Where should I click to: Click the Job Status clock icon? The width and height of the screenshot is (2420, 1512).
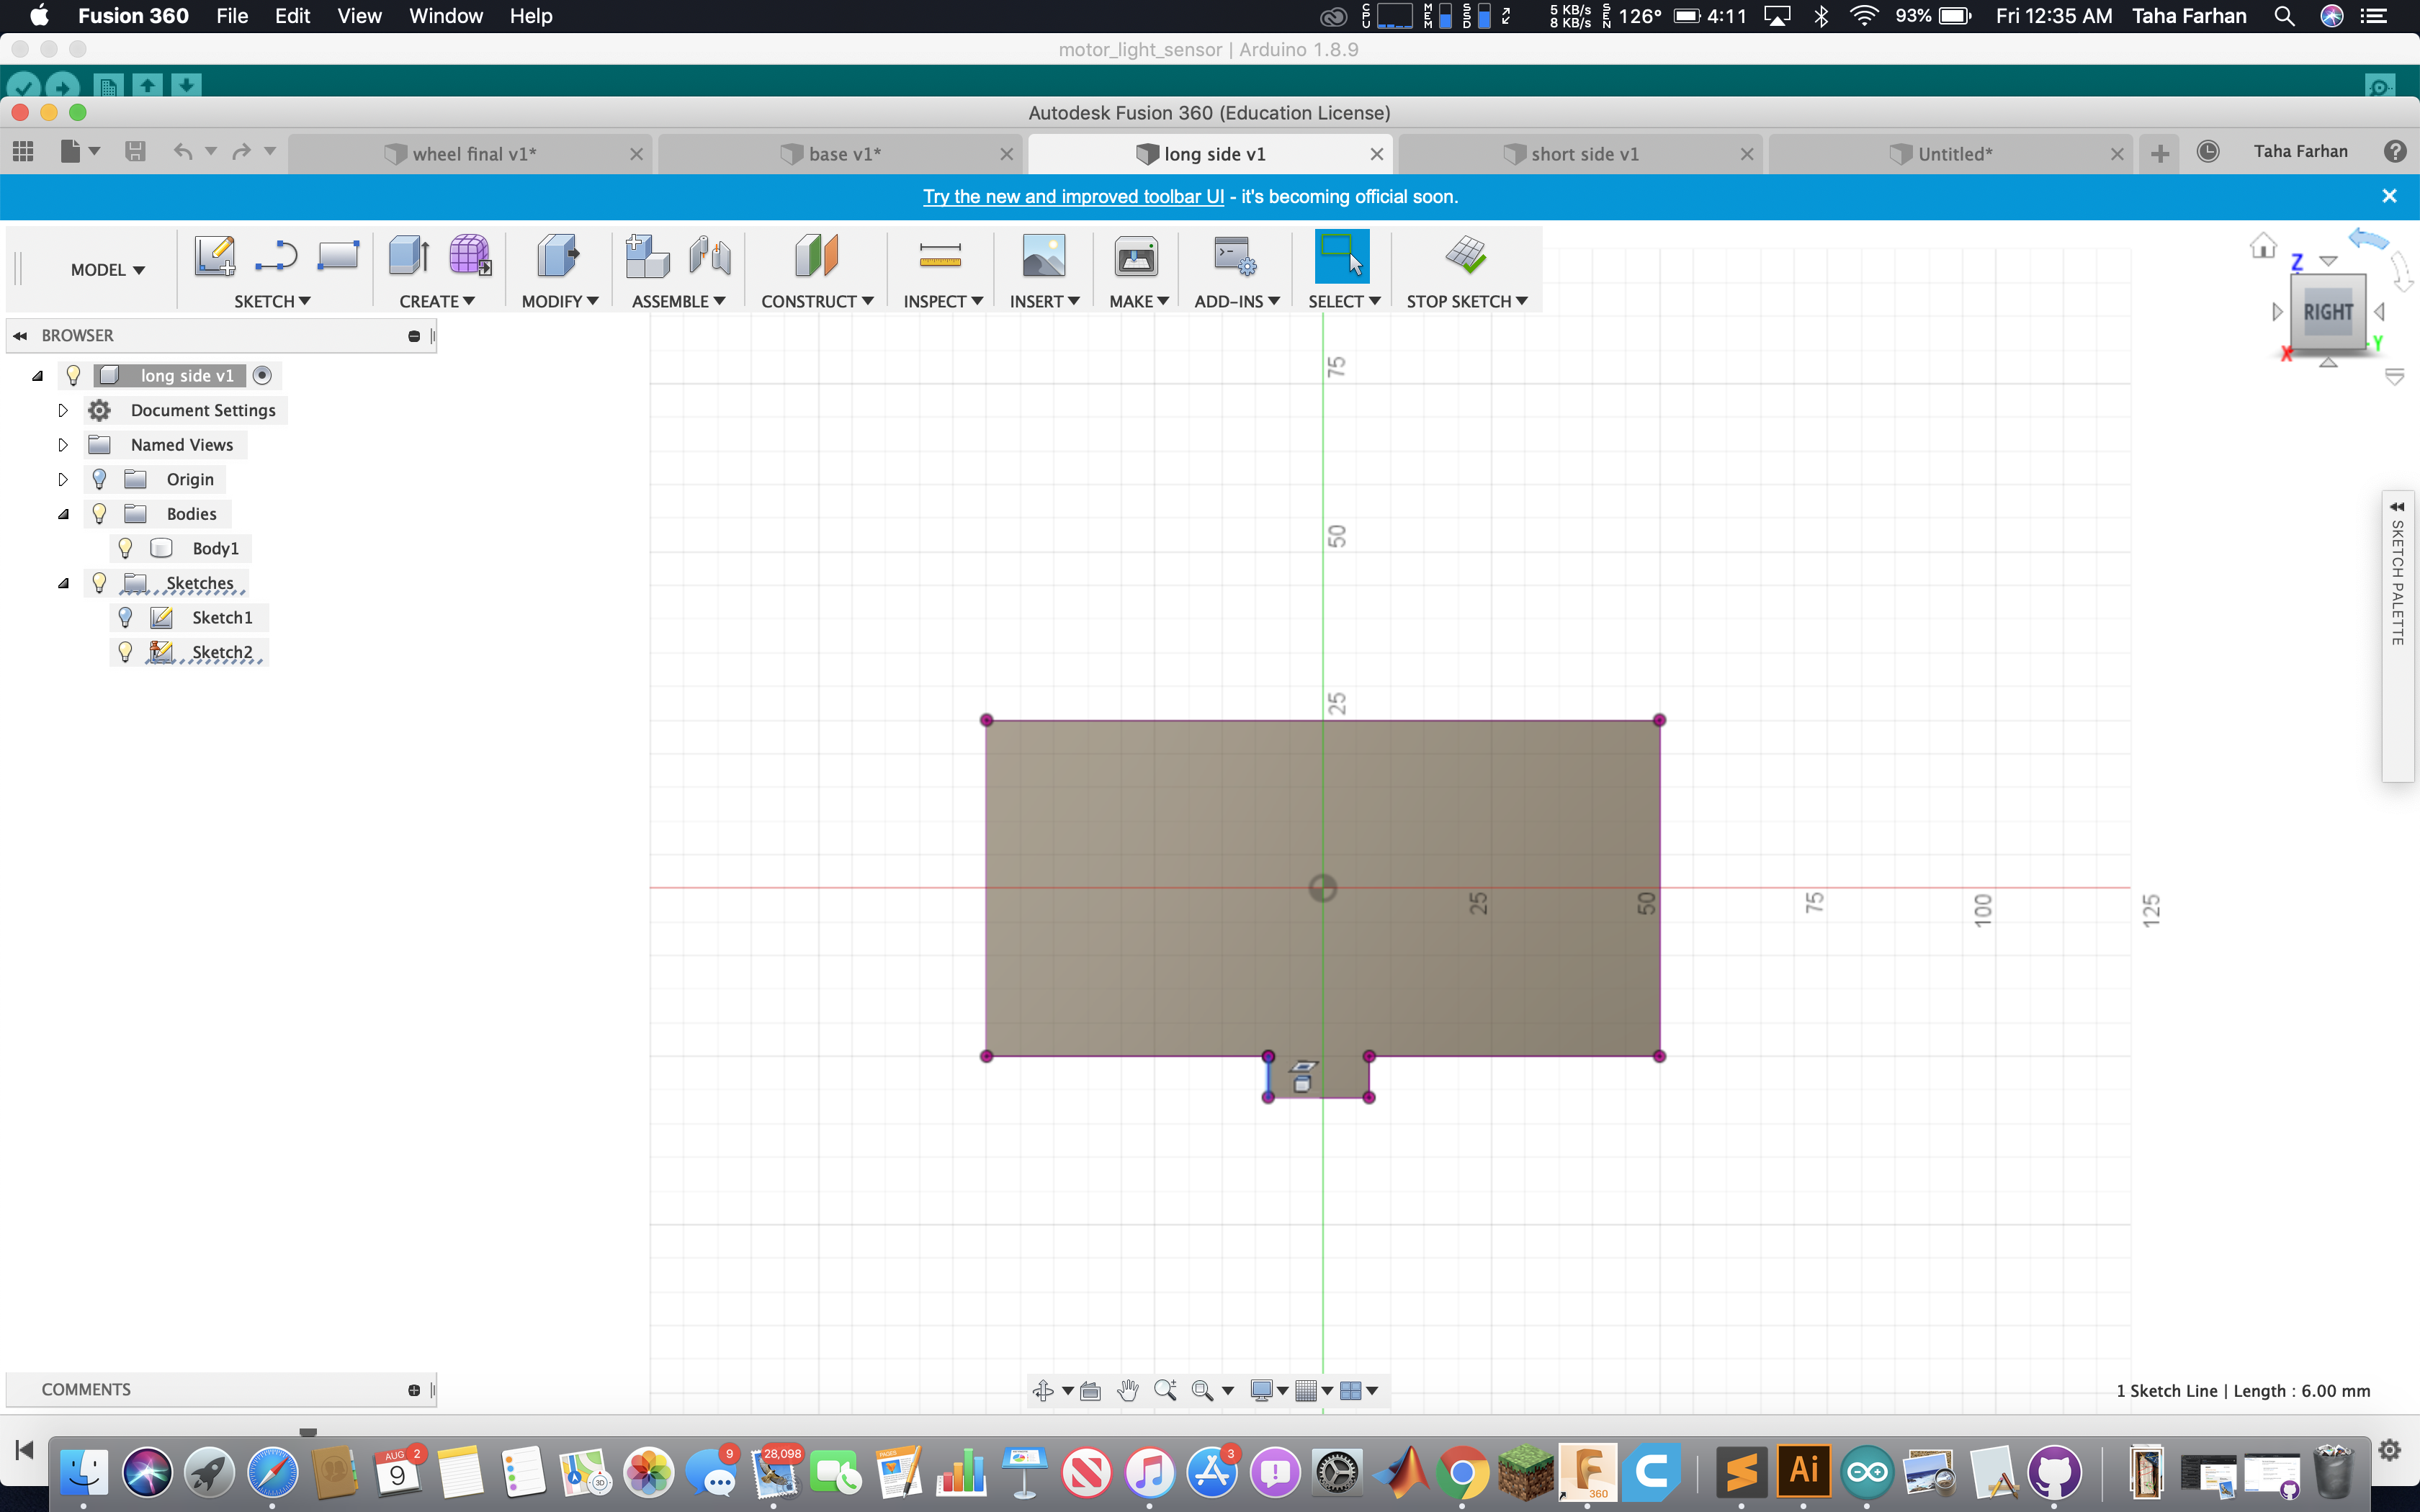tap(2208, 152)
